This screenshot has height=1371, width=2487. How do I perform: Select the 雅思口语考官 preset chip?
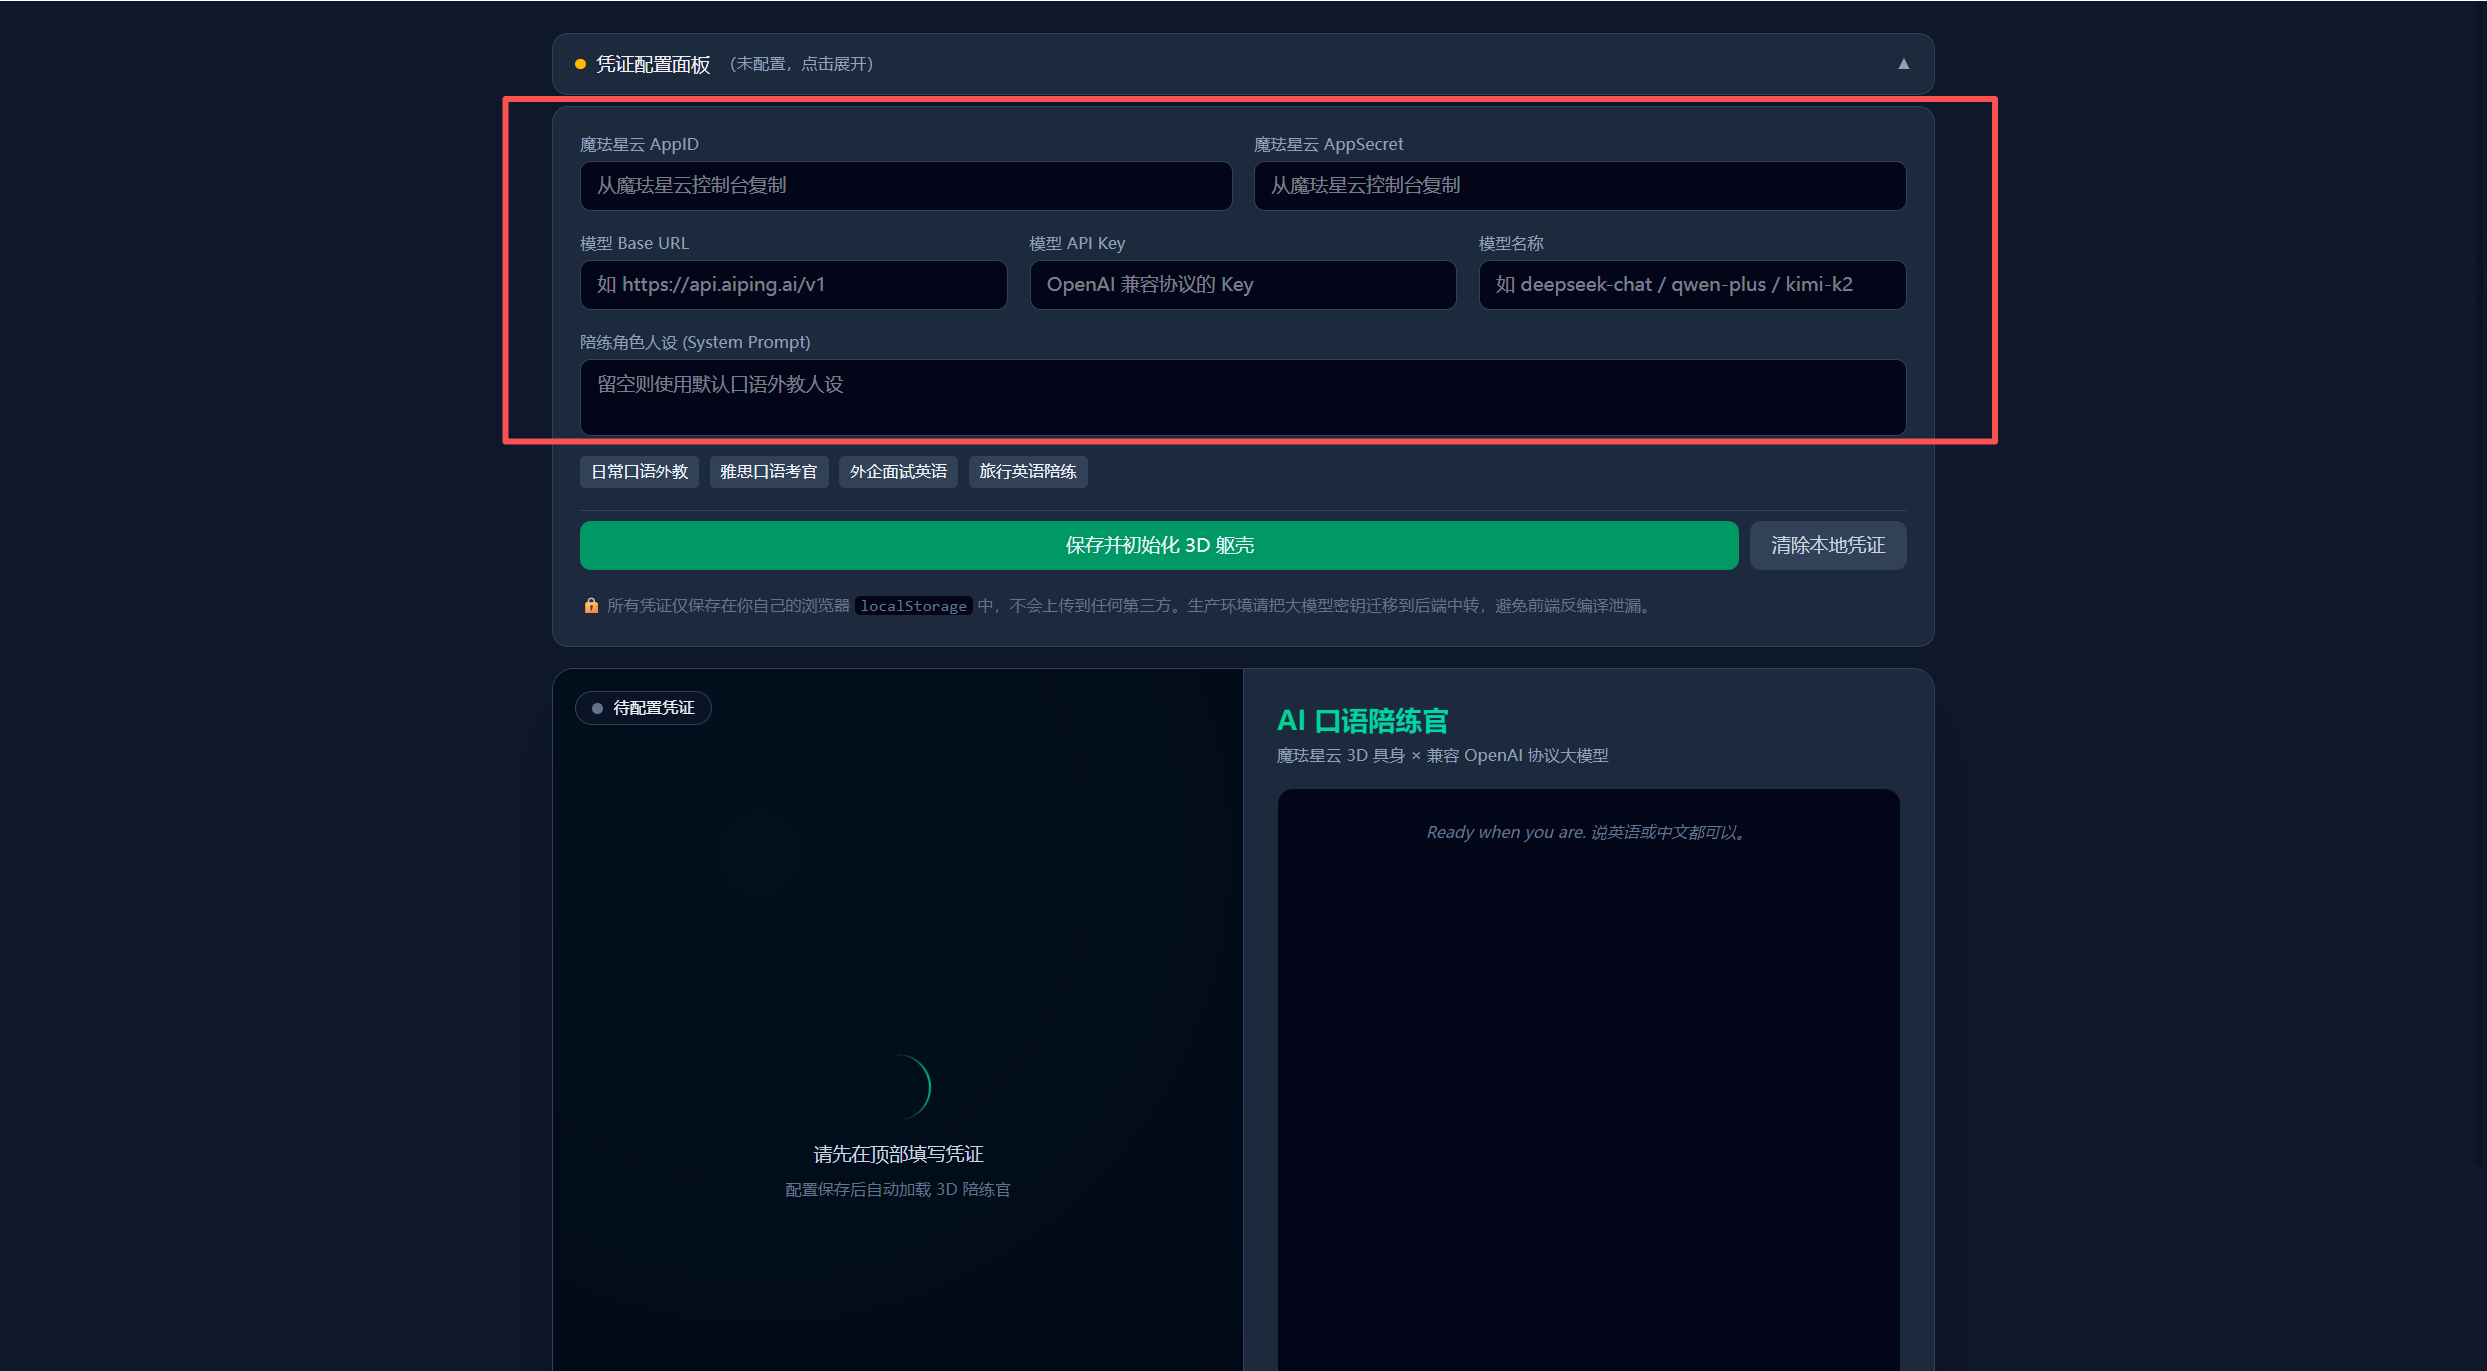click(769, 472)
